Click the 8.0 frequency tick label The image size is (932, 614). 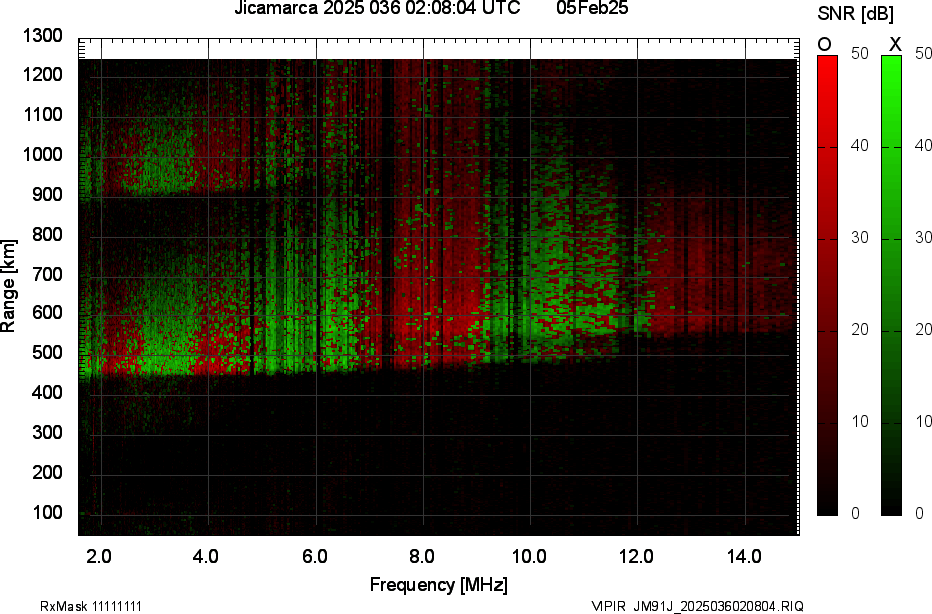pyautogui.click(x=421, y=557)
